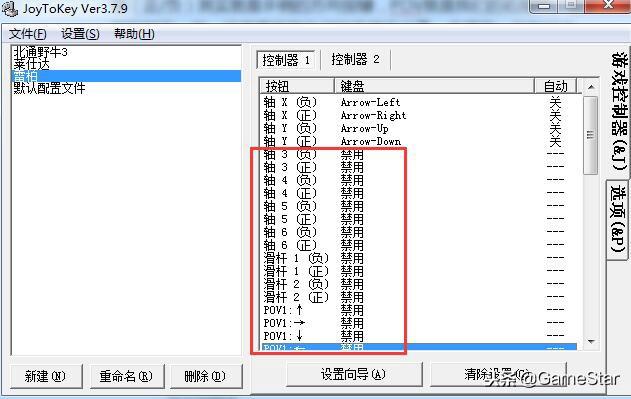Click the JoyToKey app icon in title bar
The image size is (631, 399).
[x=10, y=9]
